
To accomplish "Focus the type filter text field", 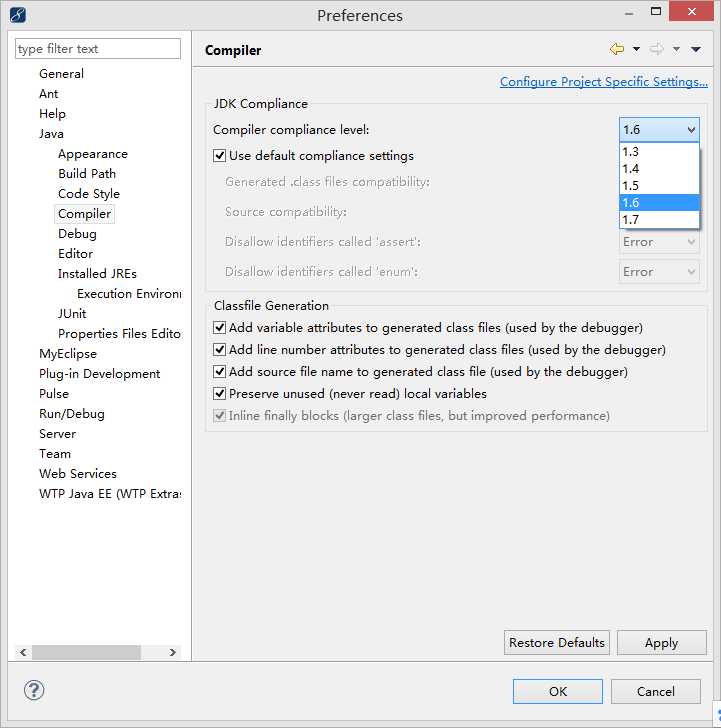I will click(x=97, y=49).
